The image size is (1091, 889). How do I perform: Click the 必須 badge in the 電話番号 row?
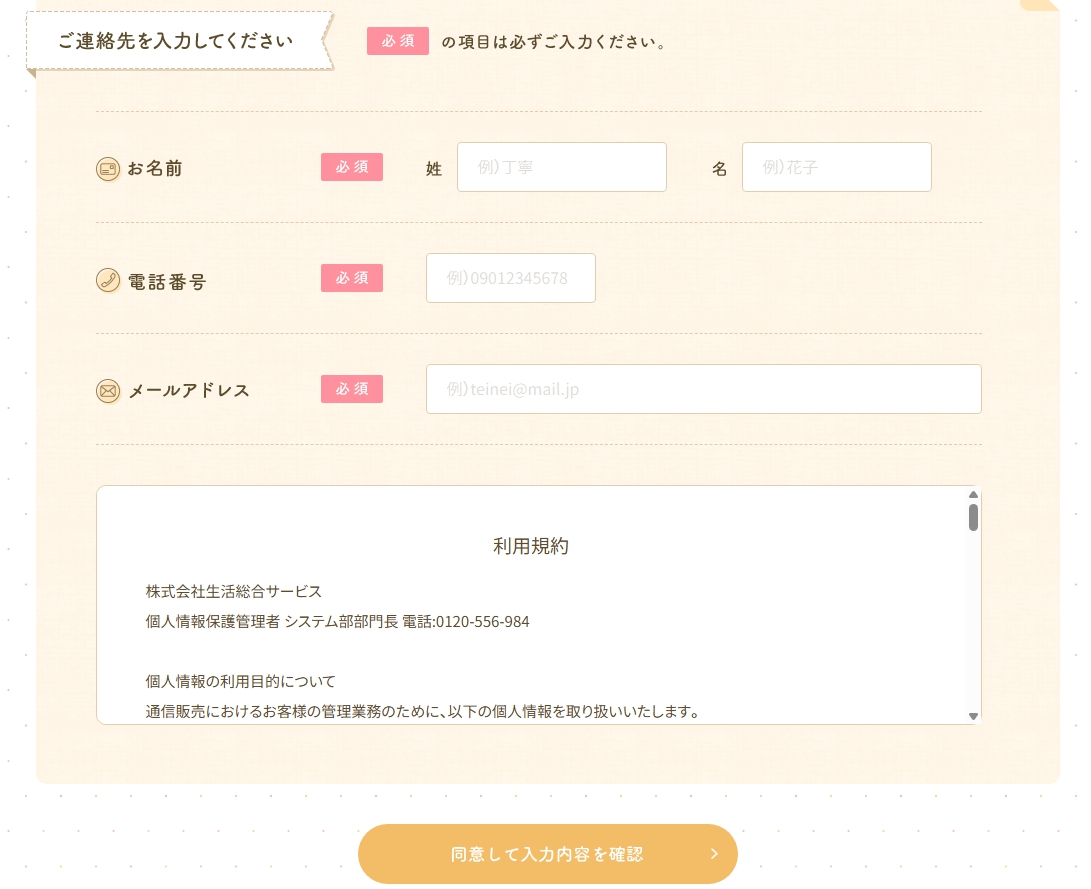point(351,278)
